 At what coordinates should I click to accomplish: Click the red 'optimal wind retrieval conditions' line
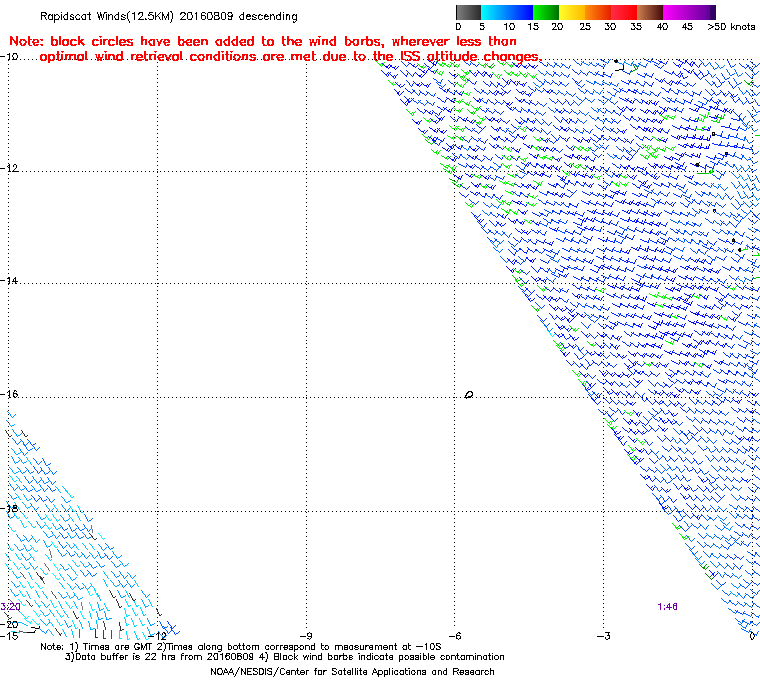pyautogui.click(x=290, y=57)
